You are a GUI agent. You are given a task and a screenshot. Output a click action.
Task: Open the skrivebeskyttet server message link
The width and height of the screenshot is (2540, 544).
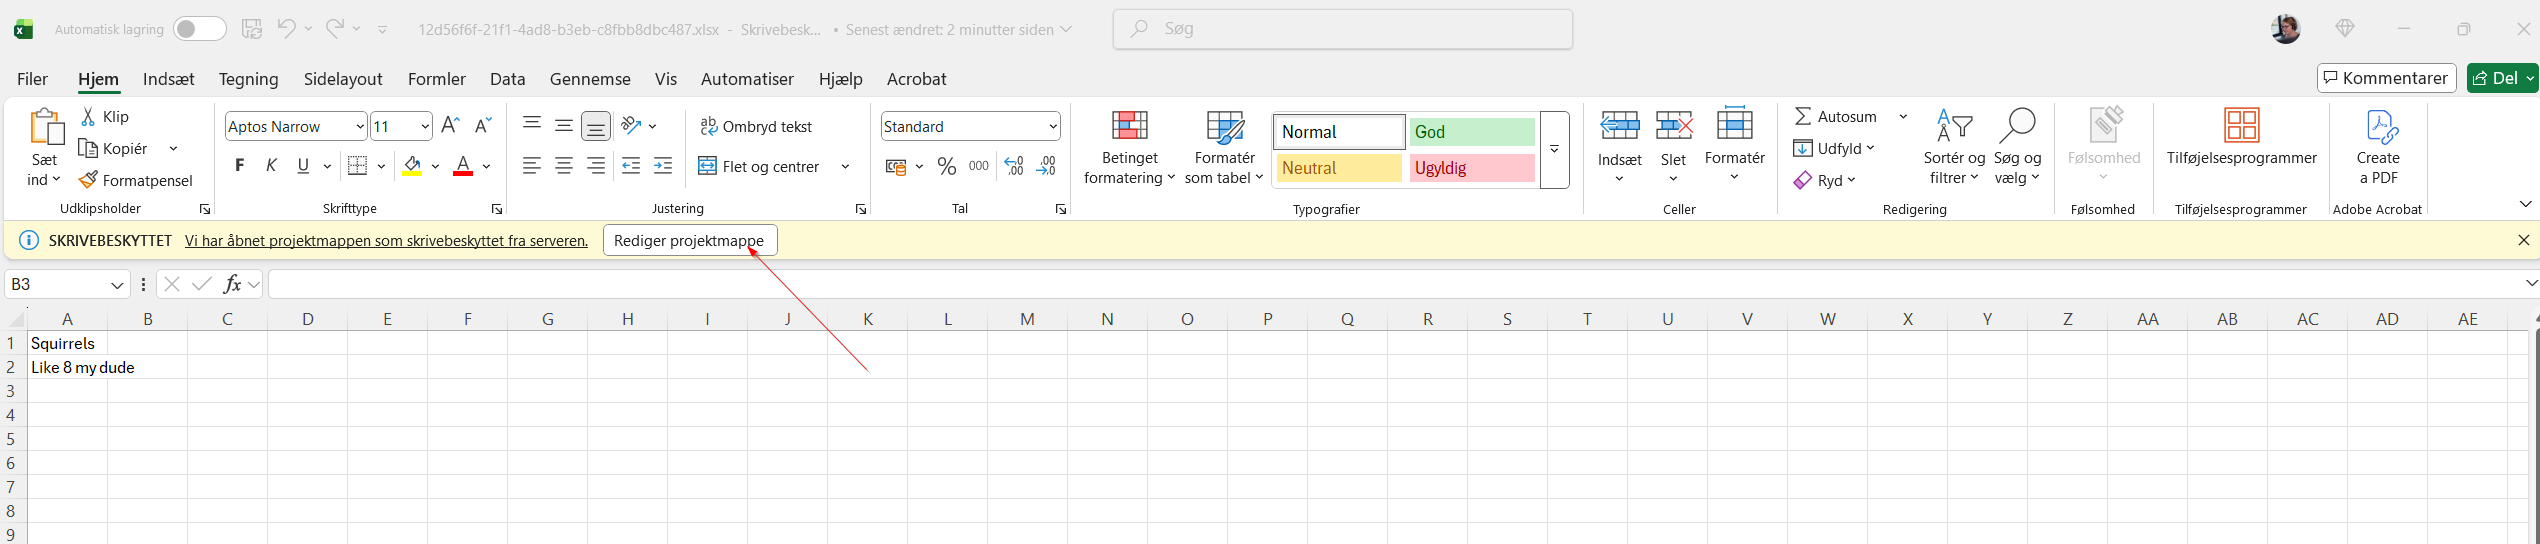click(386, 241)
